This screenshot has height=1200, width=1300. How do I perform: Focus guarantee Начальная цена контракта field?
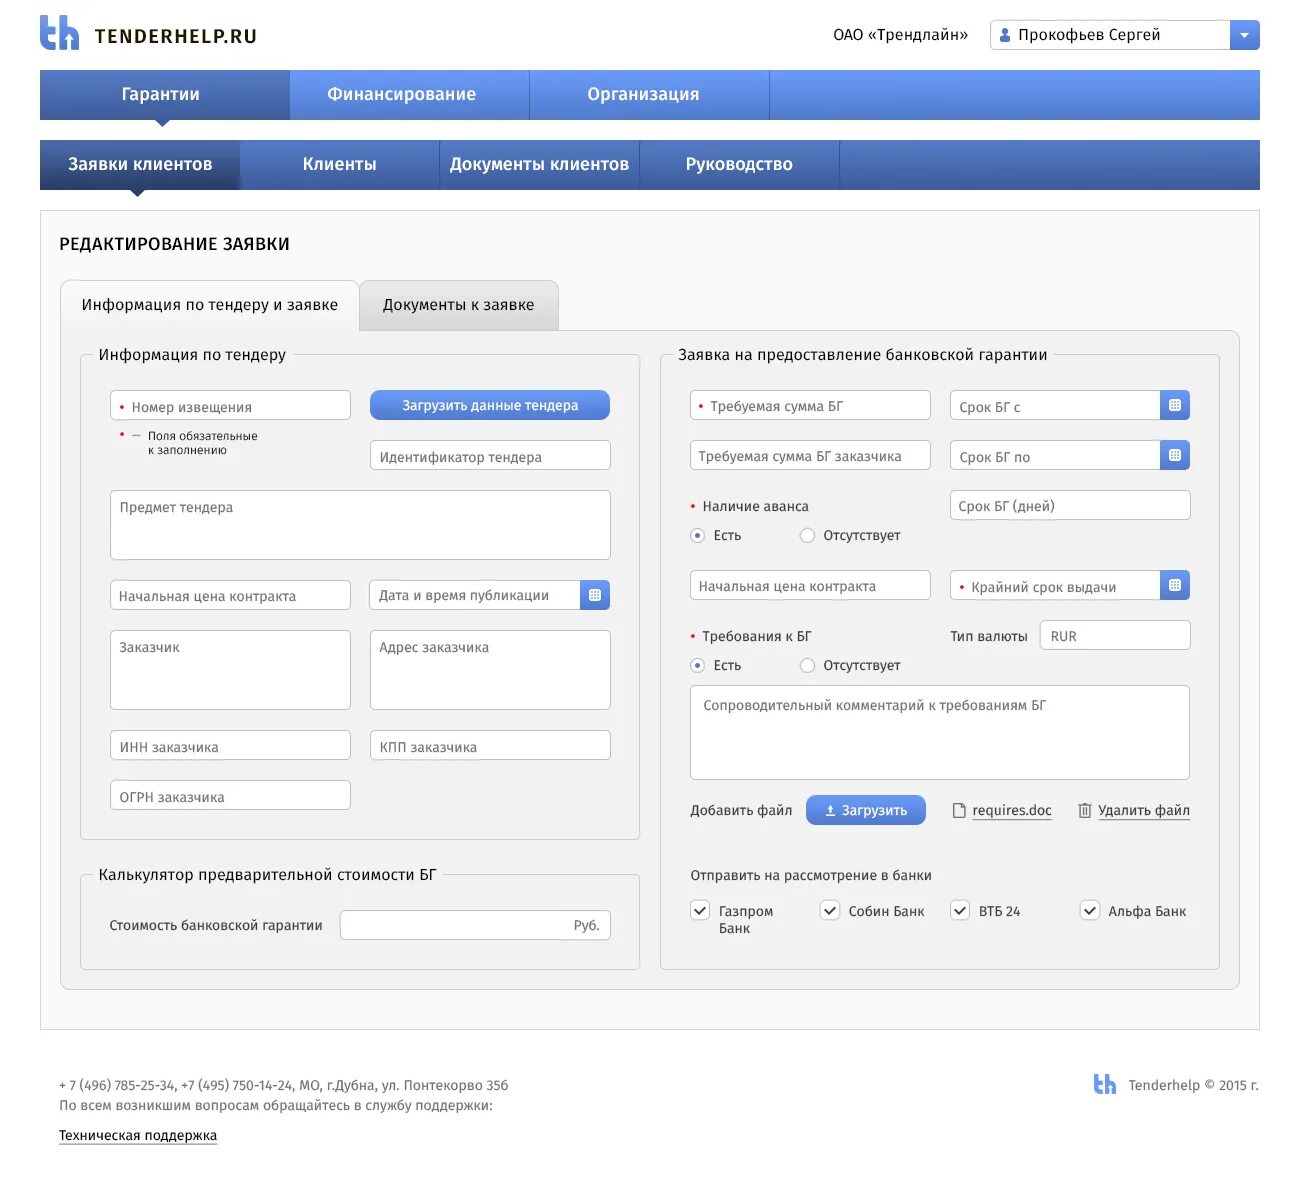[810, 585]
